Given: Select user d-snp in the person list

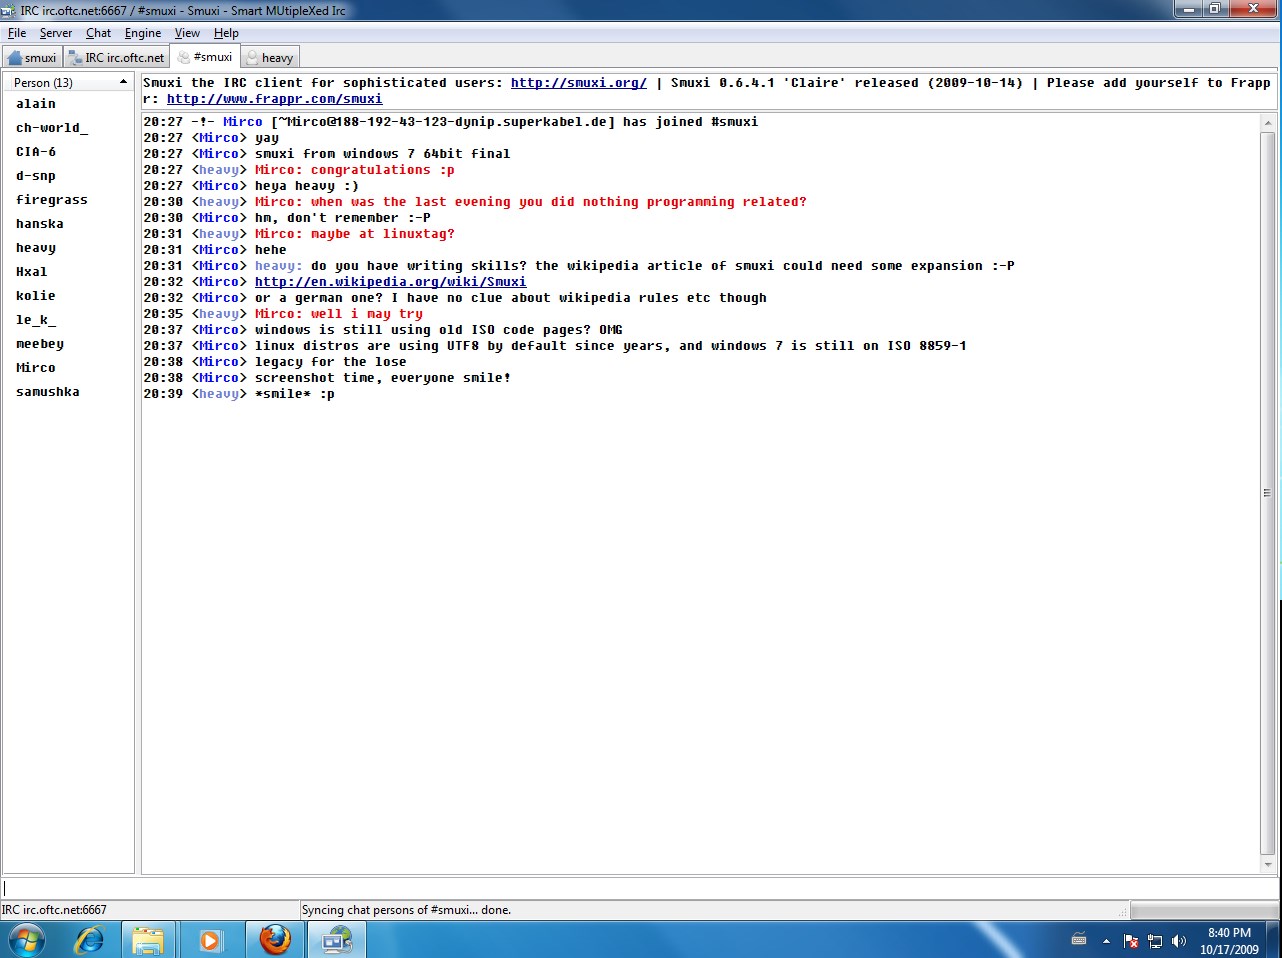Looking at the screenshot, I should tap(36, 176).
